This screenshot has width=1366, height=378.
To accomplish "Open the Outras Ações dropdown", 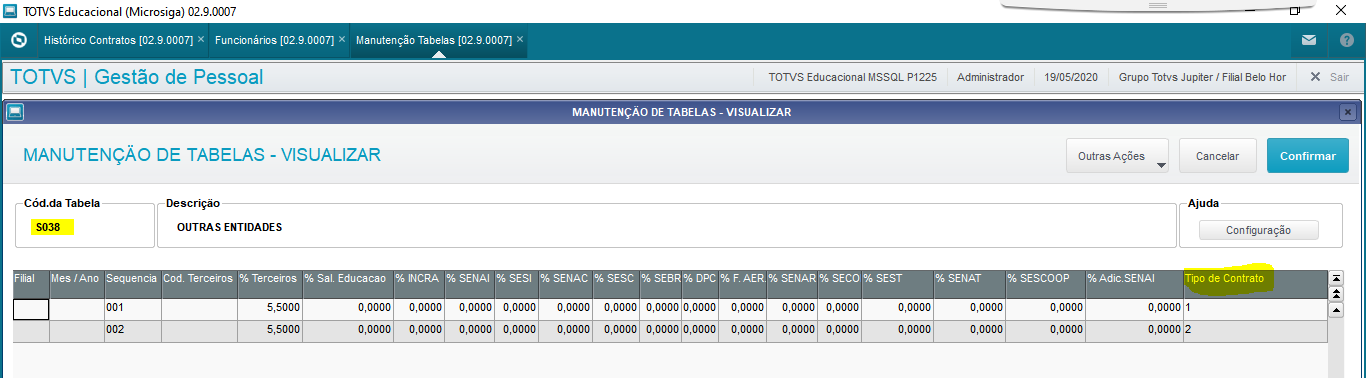I will click(x=1118, y=156).
